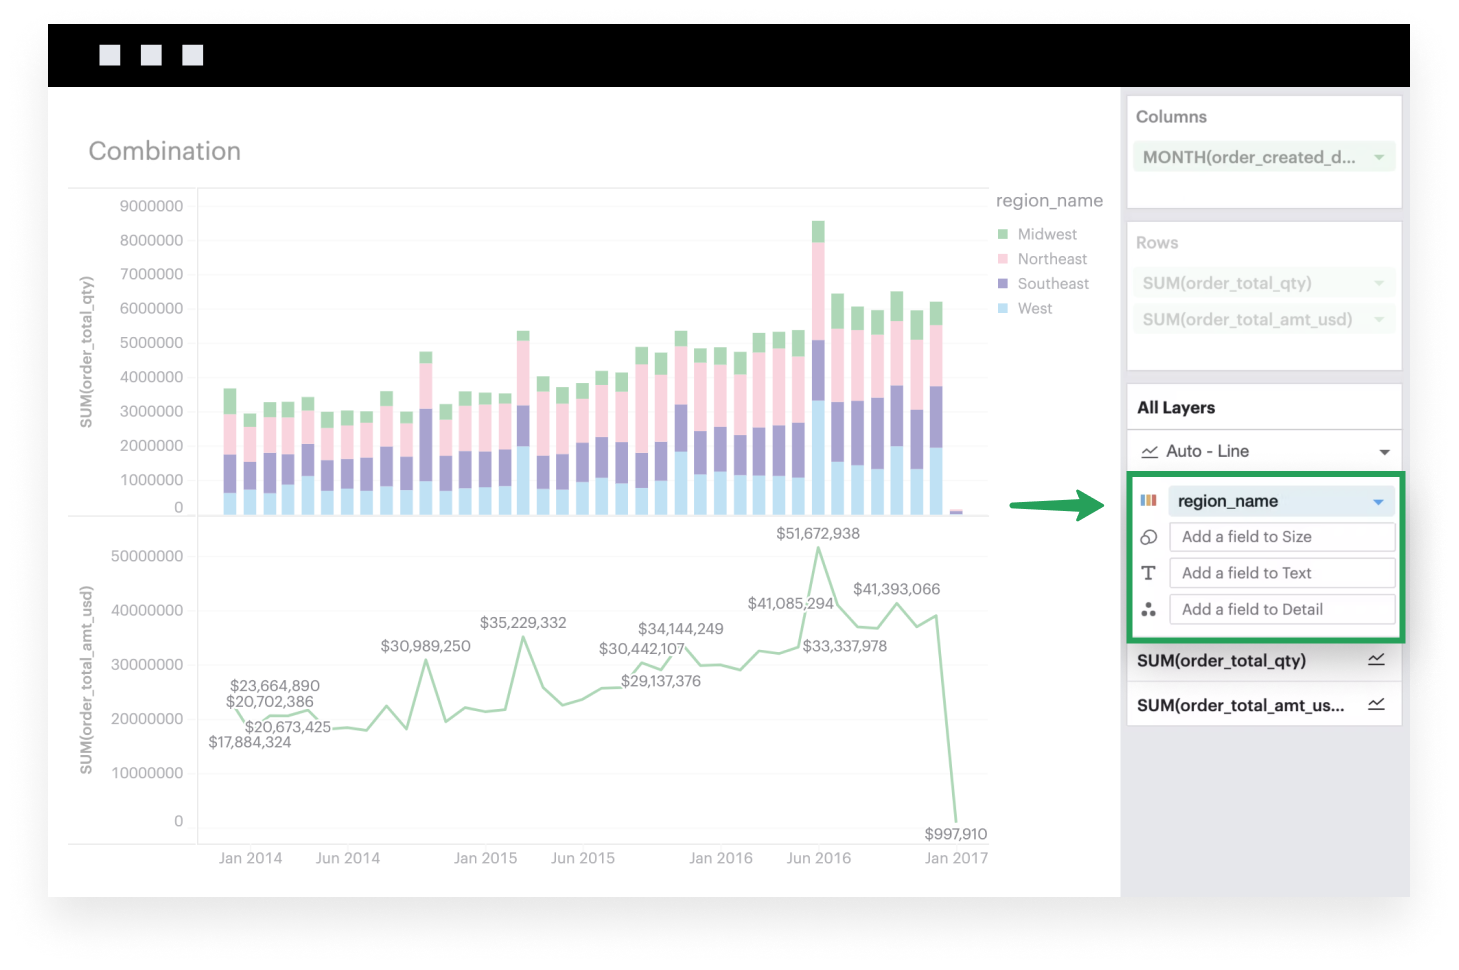Click line chart icon on SUM(order_total_amt_us...) layer
1459x970 pixels.
[x=1376, y=705]
